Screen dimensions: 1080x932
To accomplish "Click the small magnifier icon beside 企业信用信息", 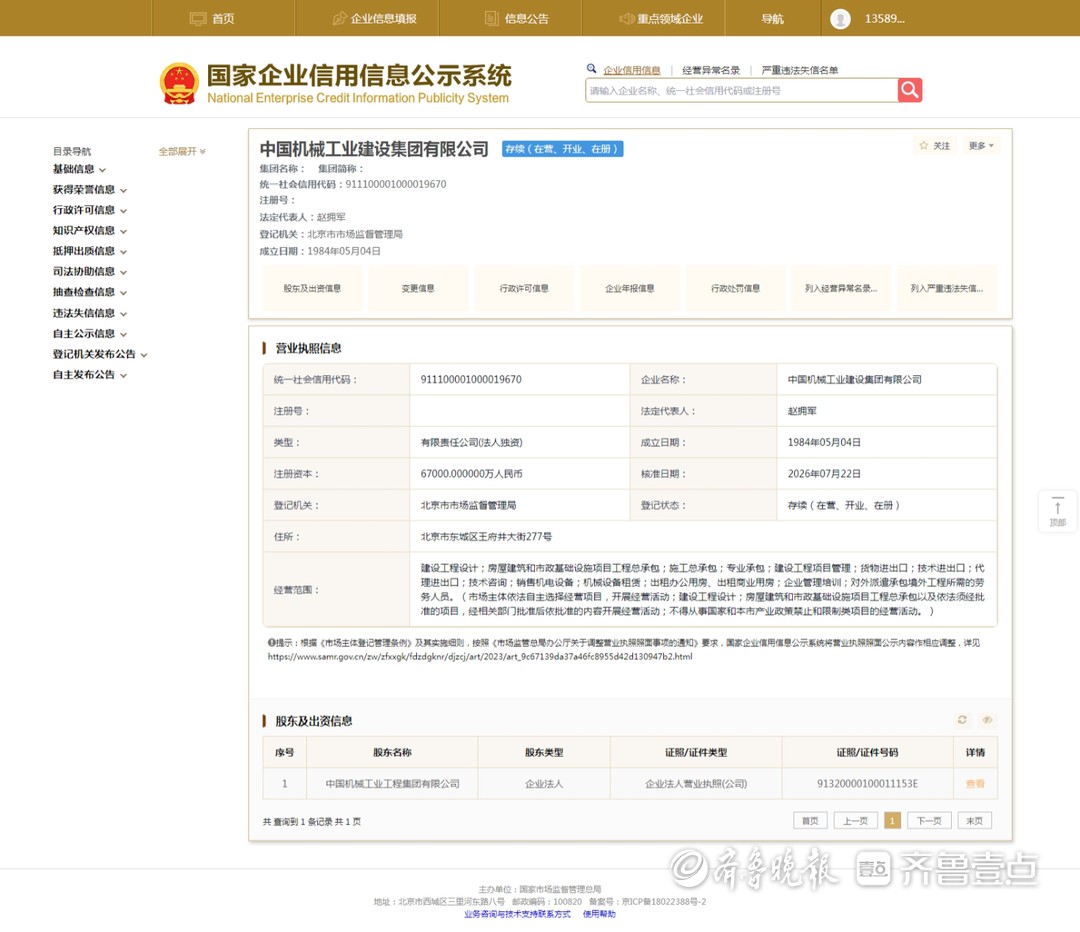I will [591, 68].
